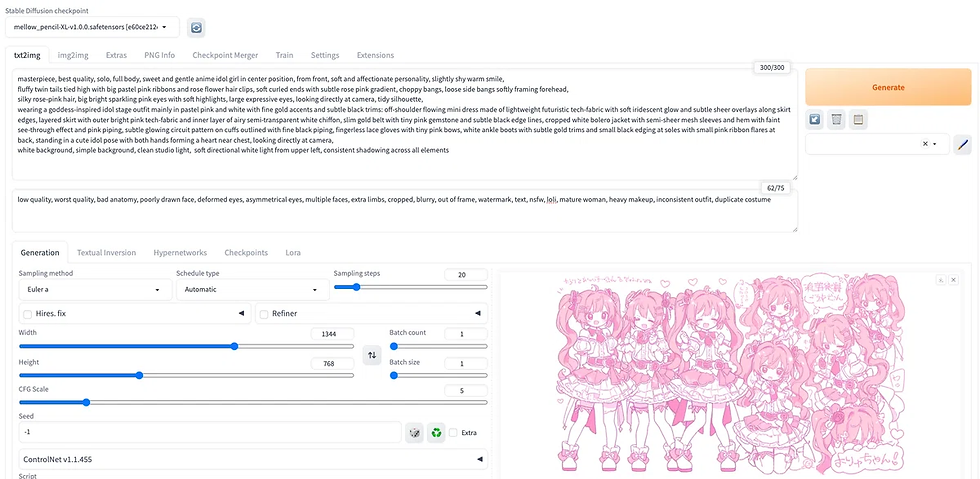Clear the styles selection with the X
Image resolution: width=980 pixels, height=479 pixels.
925,144
